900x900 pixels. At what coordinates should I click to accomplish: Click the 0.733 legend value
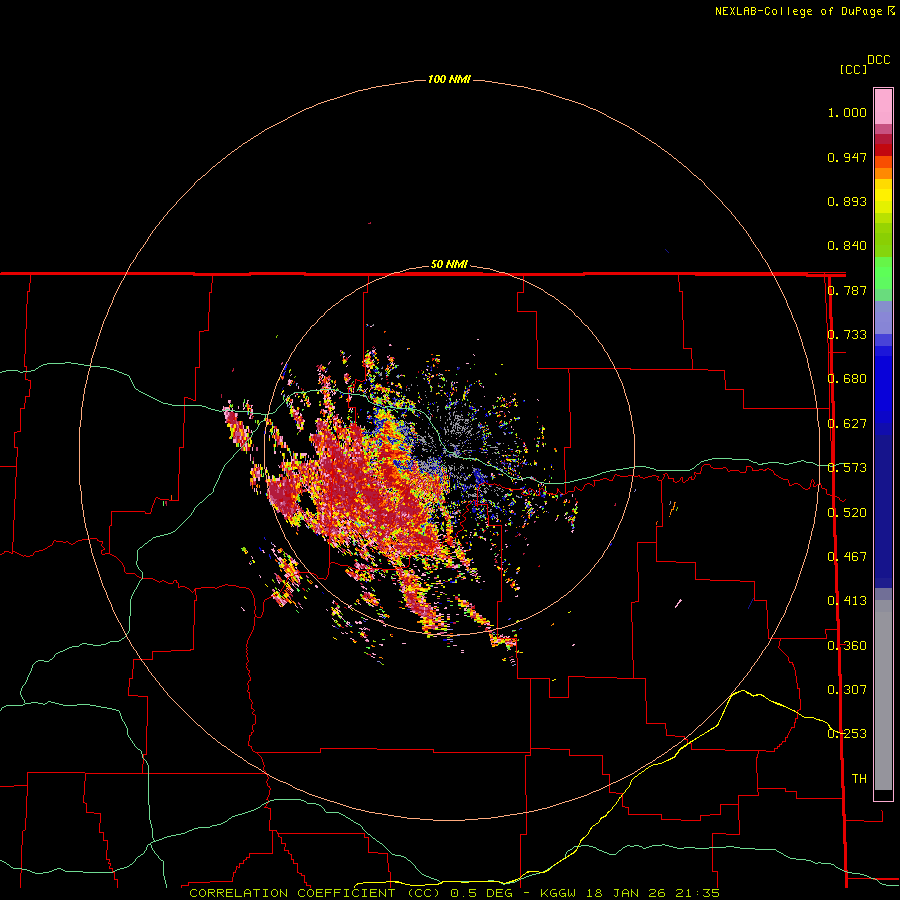click(847, 335)
